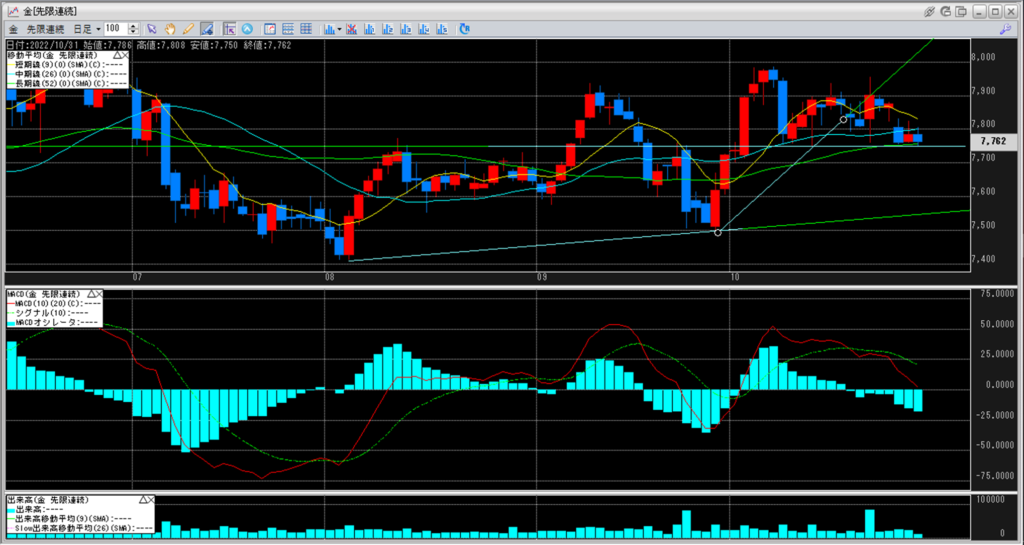
Task: Click the yellow 短期線(9) legend swatch
Action: [9, 66]
